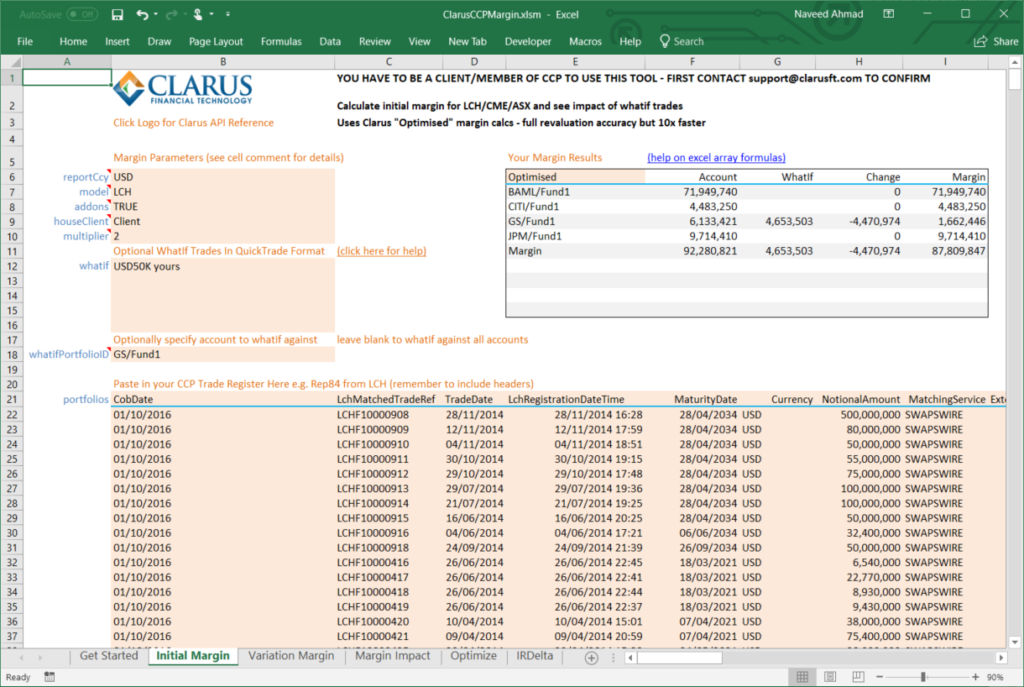Click the horizontal scrollbar right arrow
Image resolution: width=1024 pixels, height=687 pixels.
click(x=1000, y=658)
